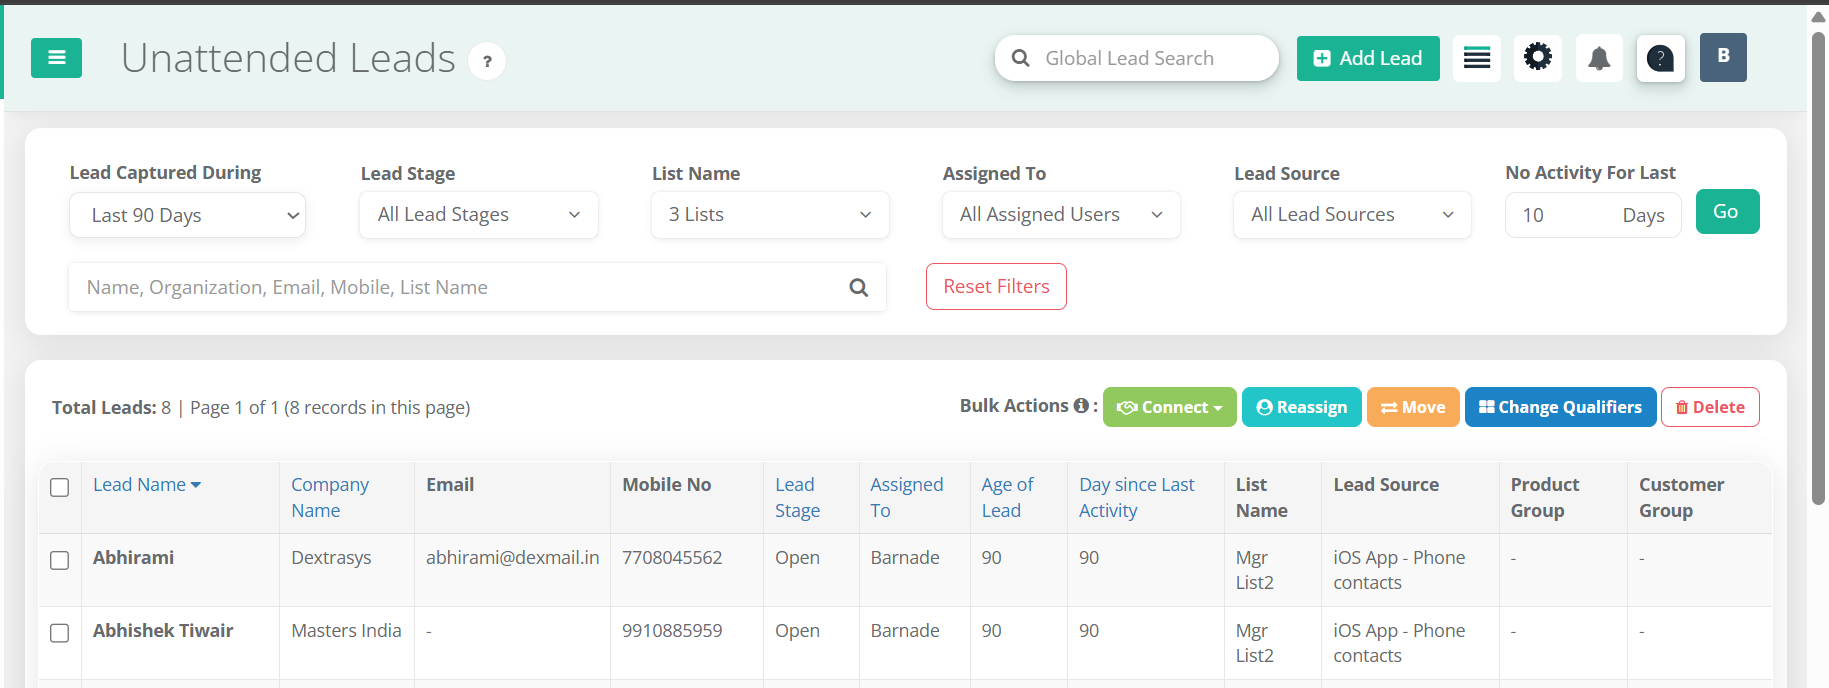Image resolution: width=1829 pixels, height=688 pixels.
Task: Click the scrollbar up arrow
Action: coord(1818,17)
